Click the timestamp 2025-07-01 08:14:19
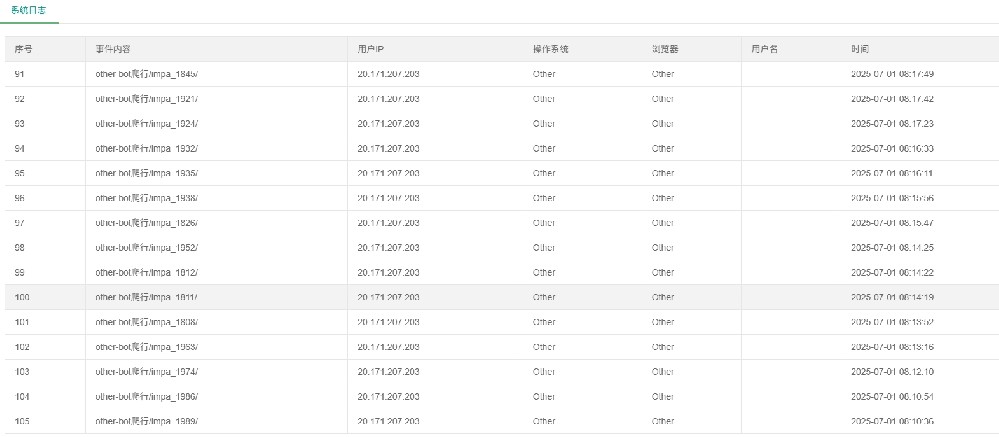The image size is (999, 437). click(x=893, y=297)
